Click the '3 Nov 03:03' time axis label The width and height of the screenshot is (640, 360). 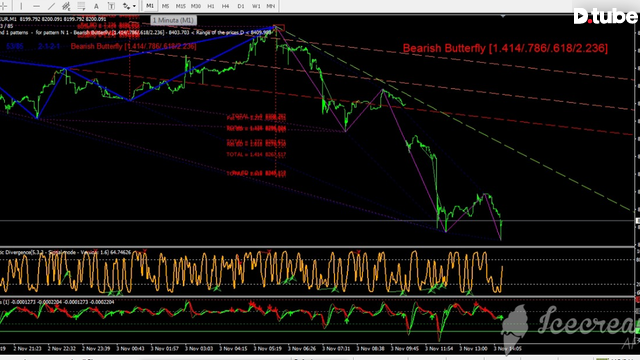pyautogui.click(x=199, y=349)
